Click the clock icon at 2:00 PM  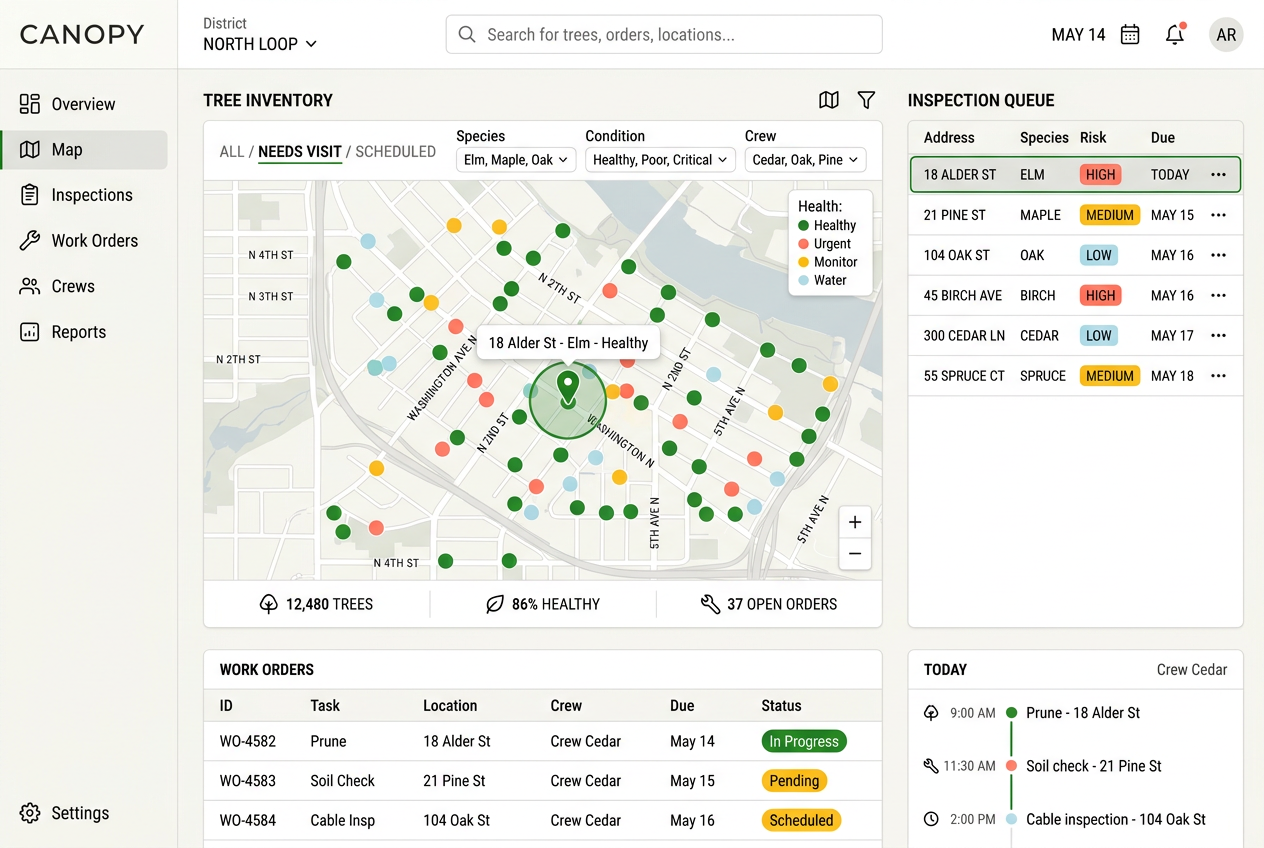click(931, 819)
